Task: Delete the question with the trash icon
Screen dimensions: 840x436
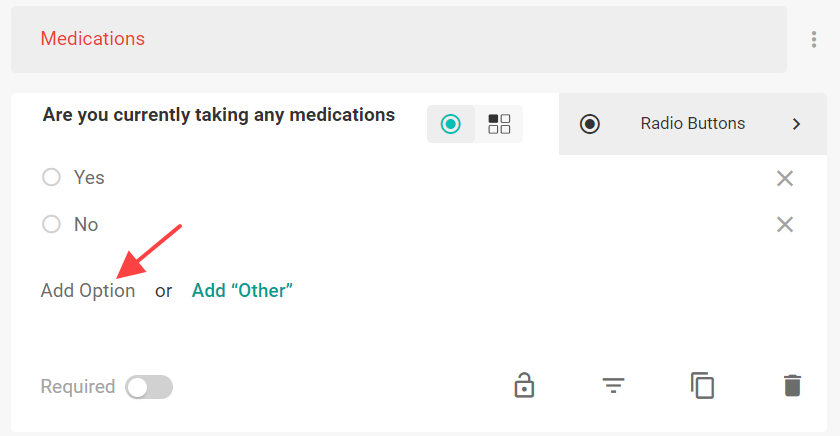Action: point(792,386)
